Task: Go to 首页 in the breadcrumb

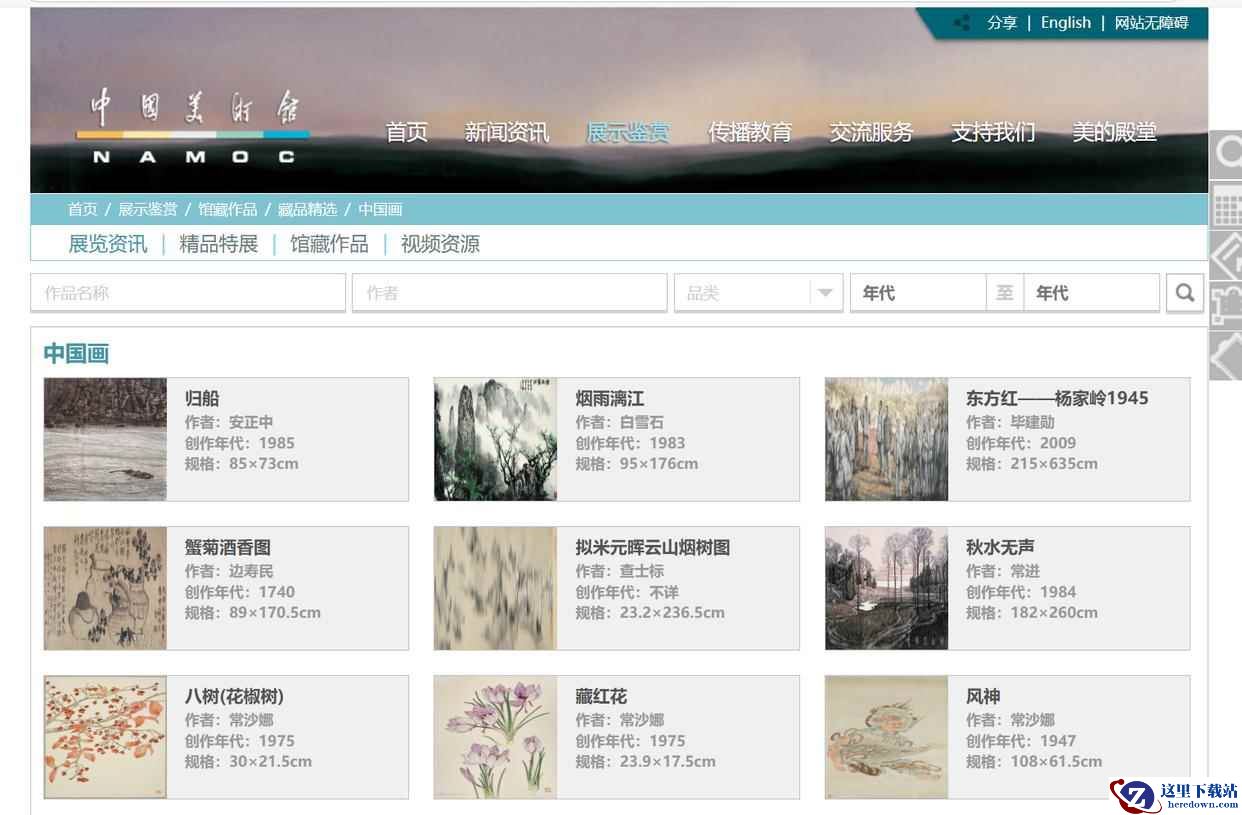Action: pos(83,209)
